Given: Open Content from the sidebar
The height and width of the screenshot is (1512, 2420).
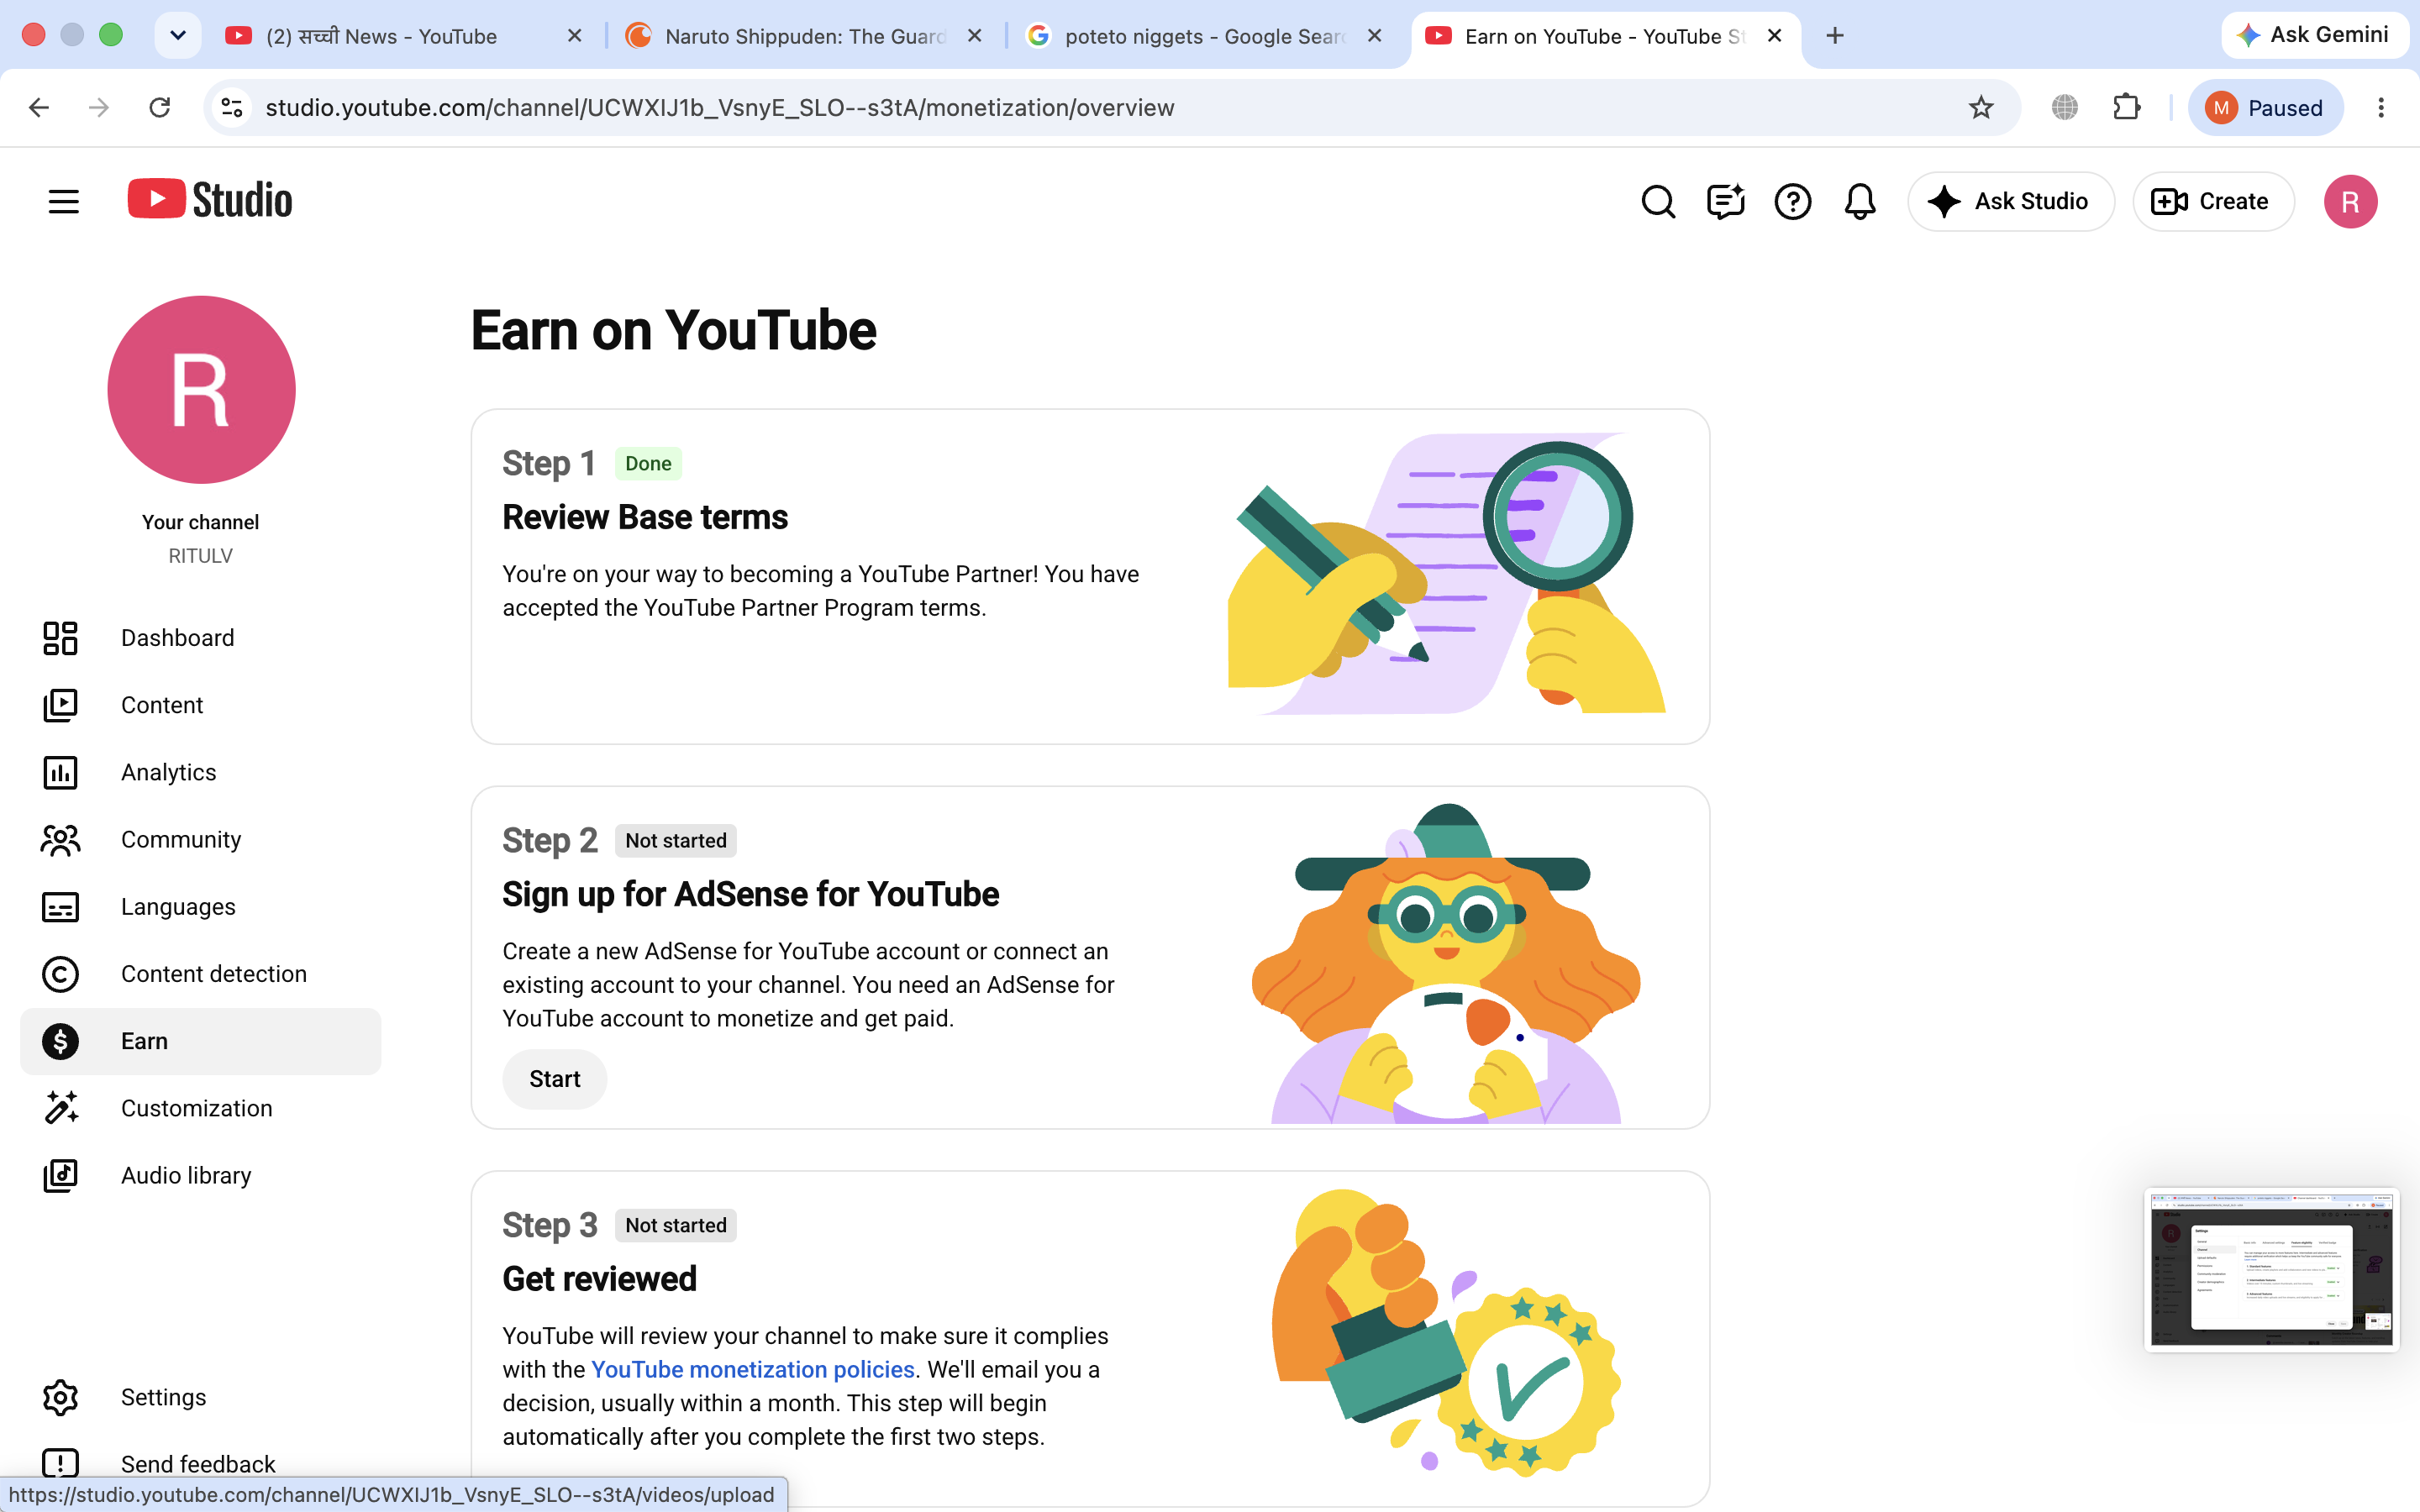Looking at the screenshot, I should 200,705.
